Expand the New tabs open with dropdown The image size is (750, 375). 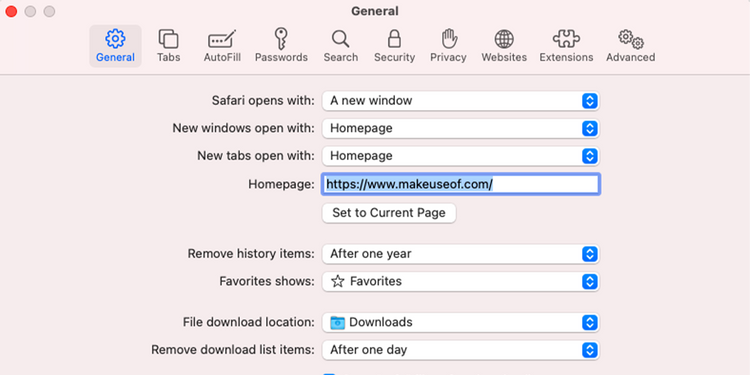[461, 156]
